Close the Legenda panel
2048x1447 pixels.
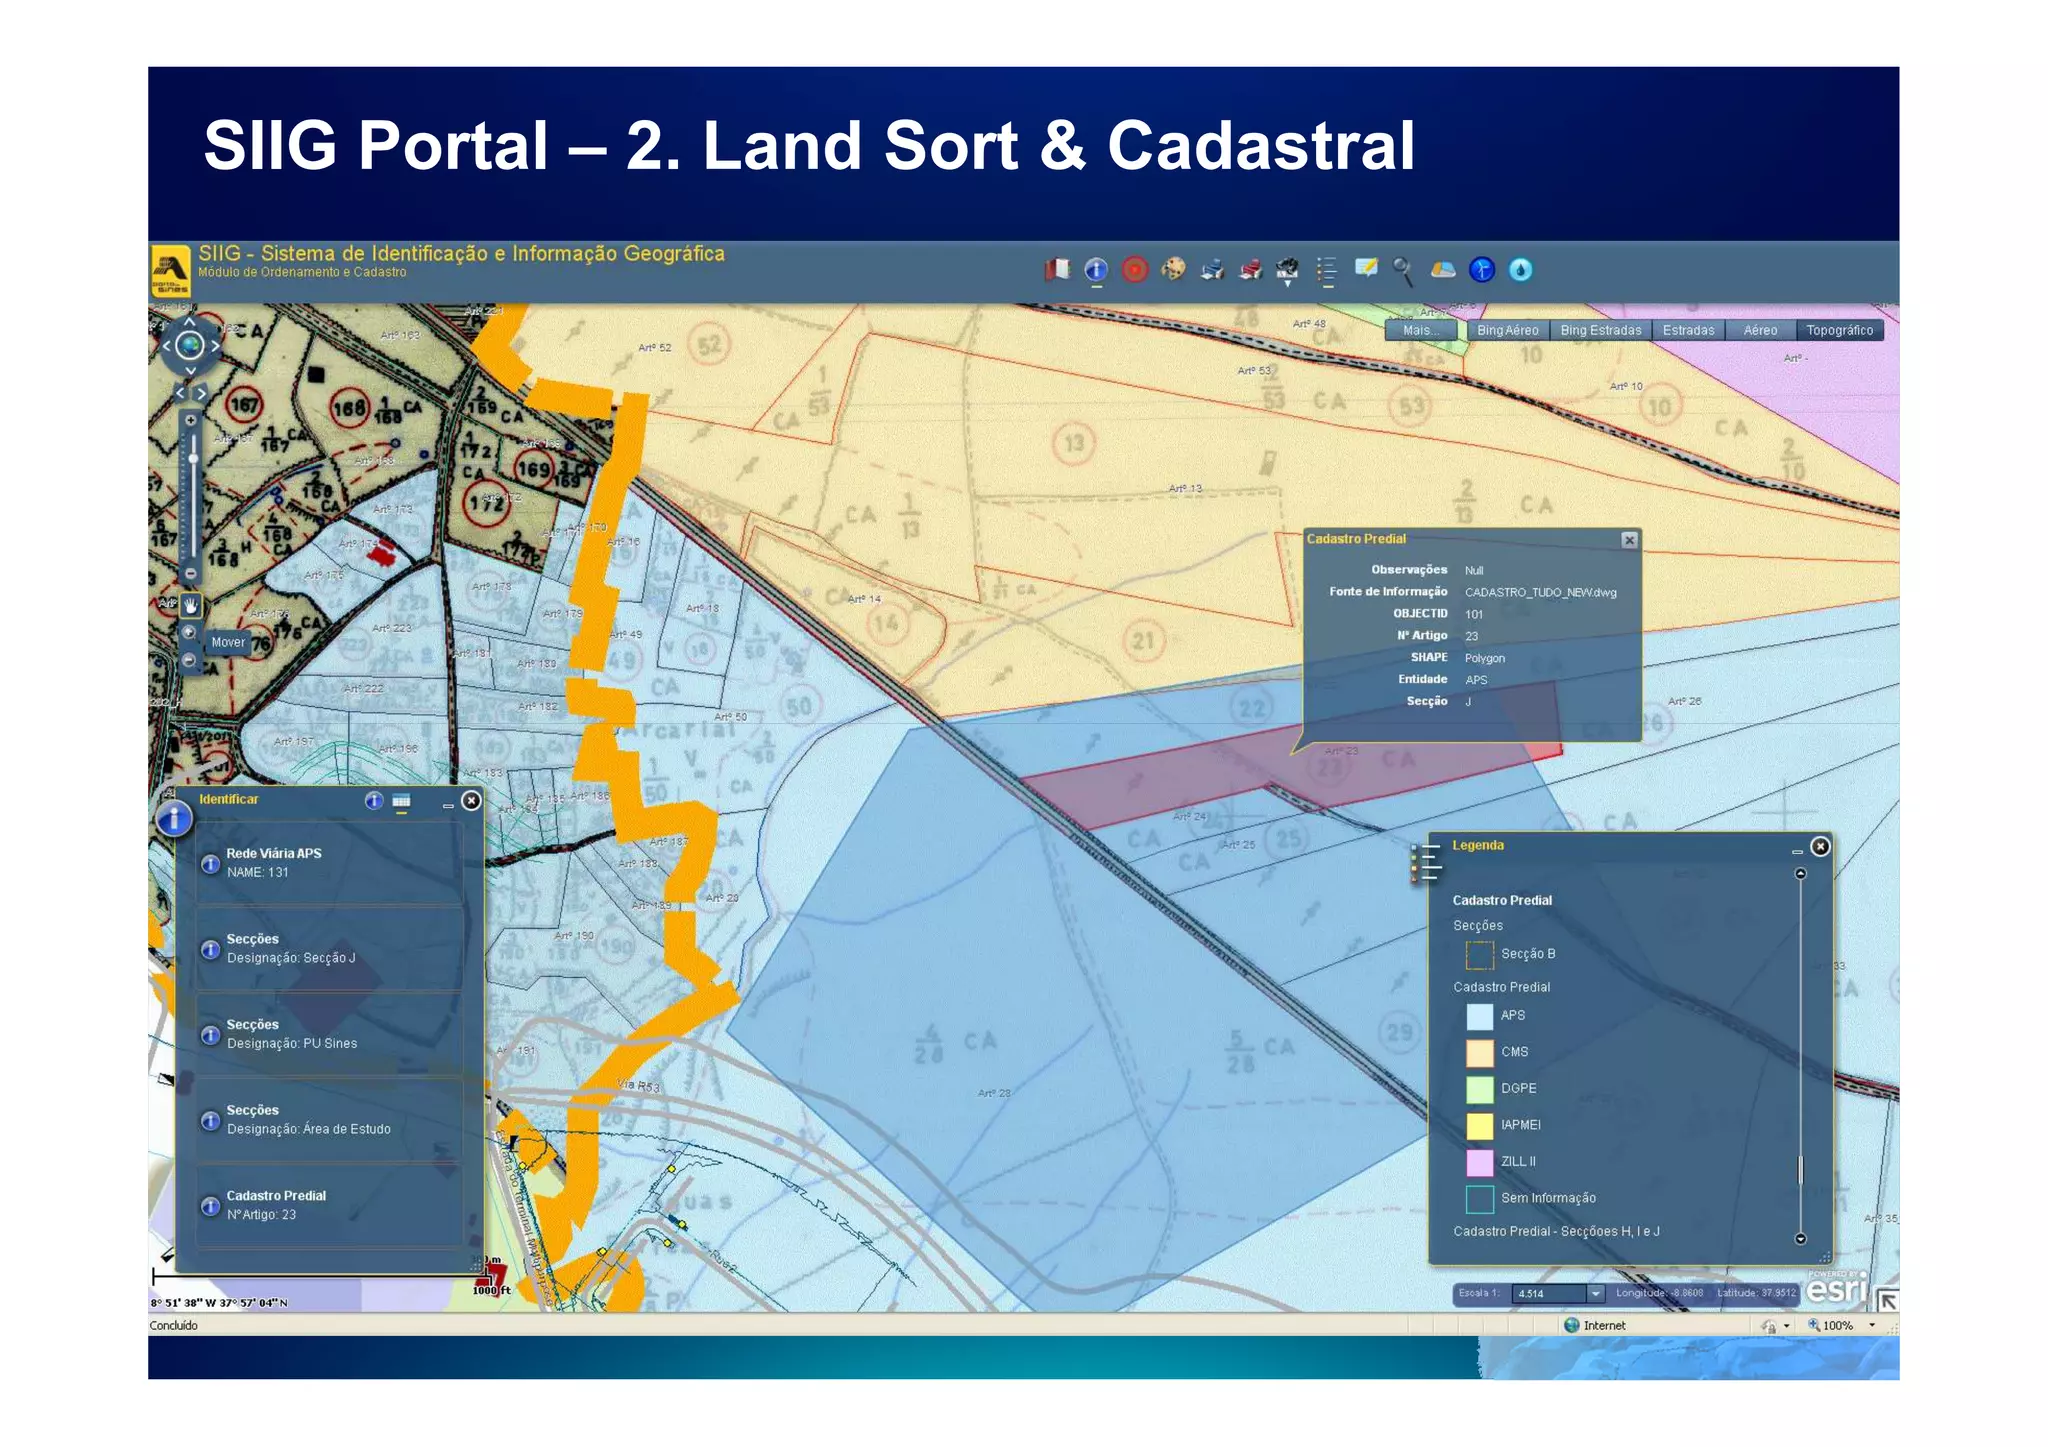point(1820,846)
